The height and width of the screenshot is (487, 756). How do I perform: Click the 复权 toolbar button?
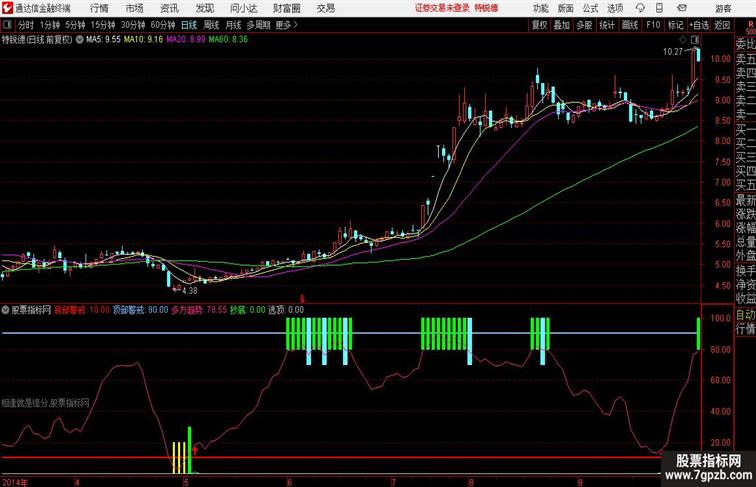click(x=540, y=25)
